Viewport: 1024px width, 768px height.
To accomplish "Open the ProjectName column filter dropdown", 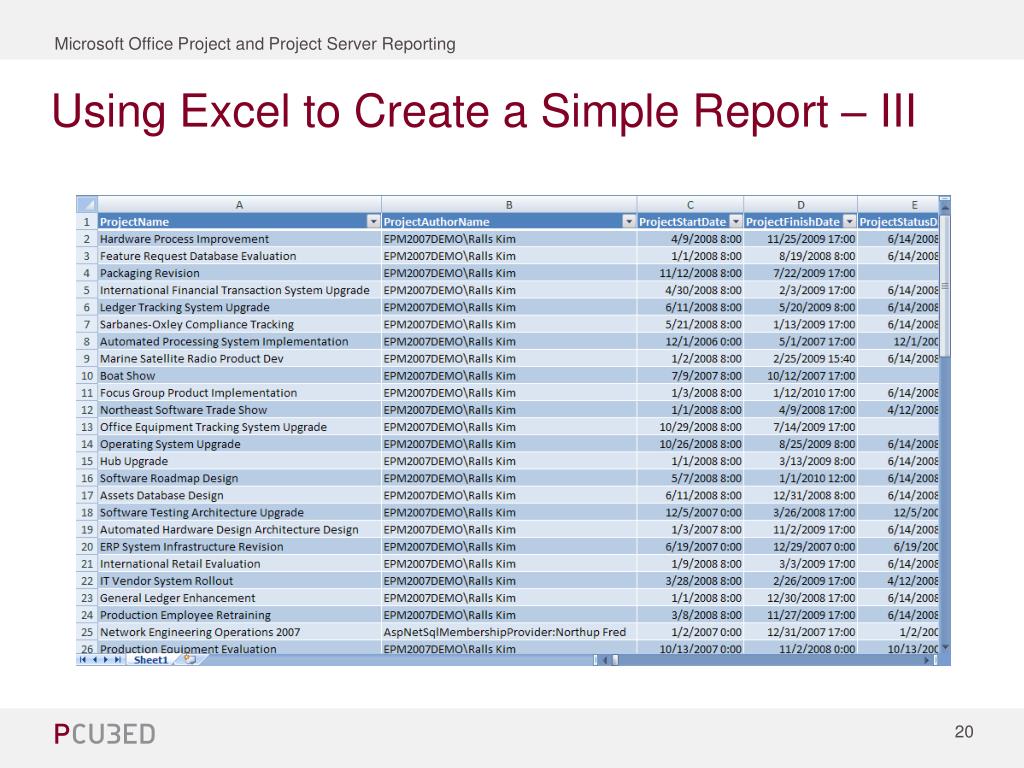I will click(373, 222).
